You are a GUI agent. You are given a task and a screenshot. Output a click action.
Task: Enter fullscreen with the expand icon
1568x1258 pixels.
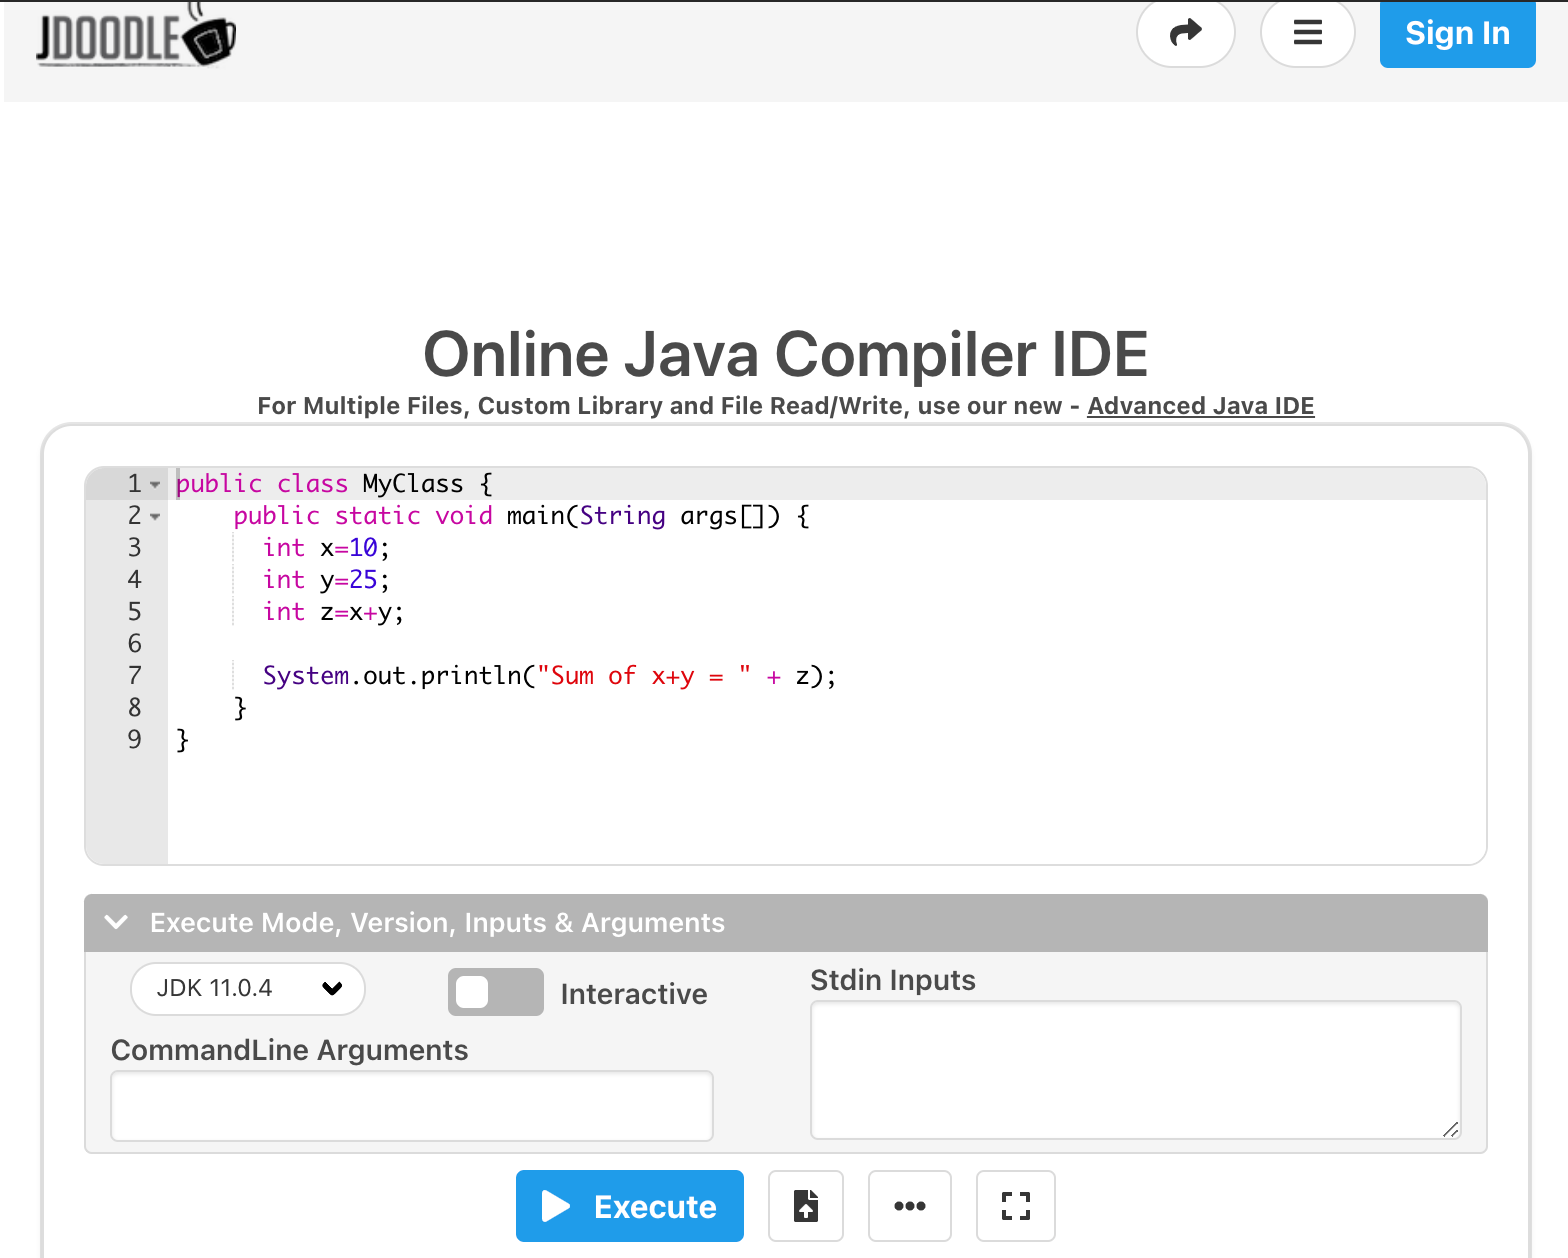tap(1016, 1206)
